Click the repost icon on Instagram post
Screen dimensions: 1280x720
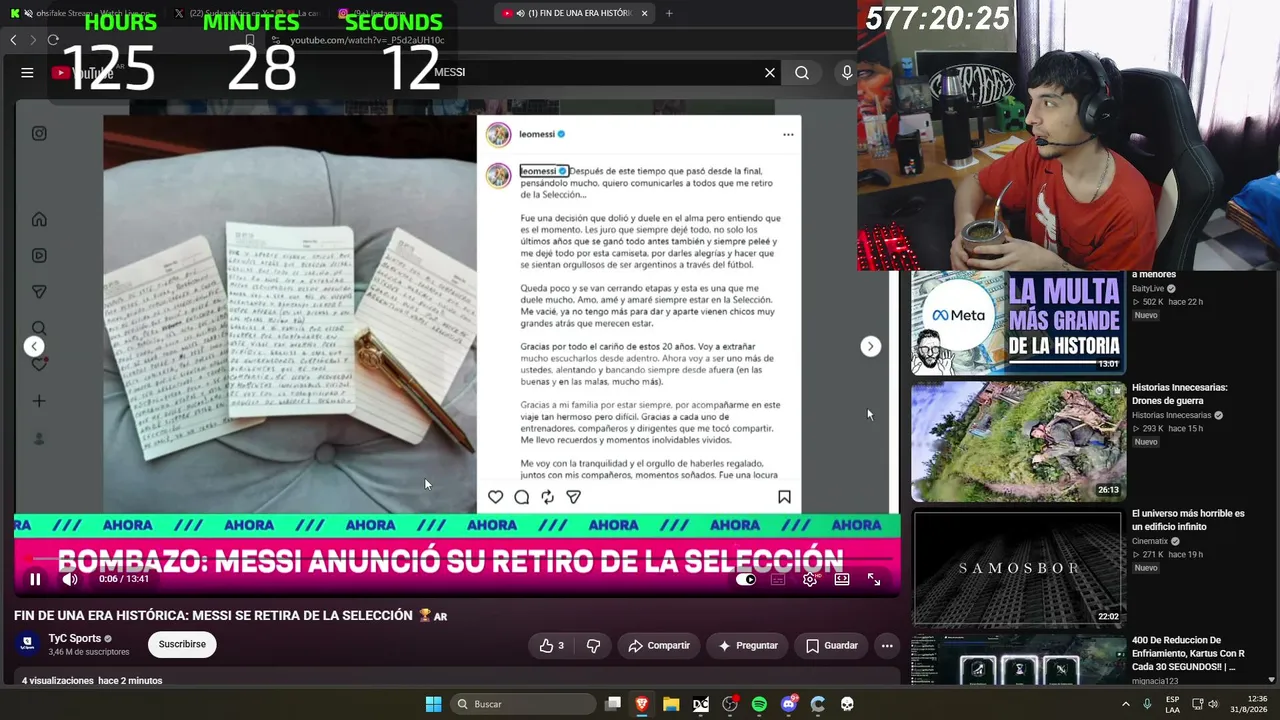pyautogui.click(x=547, y=497)
